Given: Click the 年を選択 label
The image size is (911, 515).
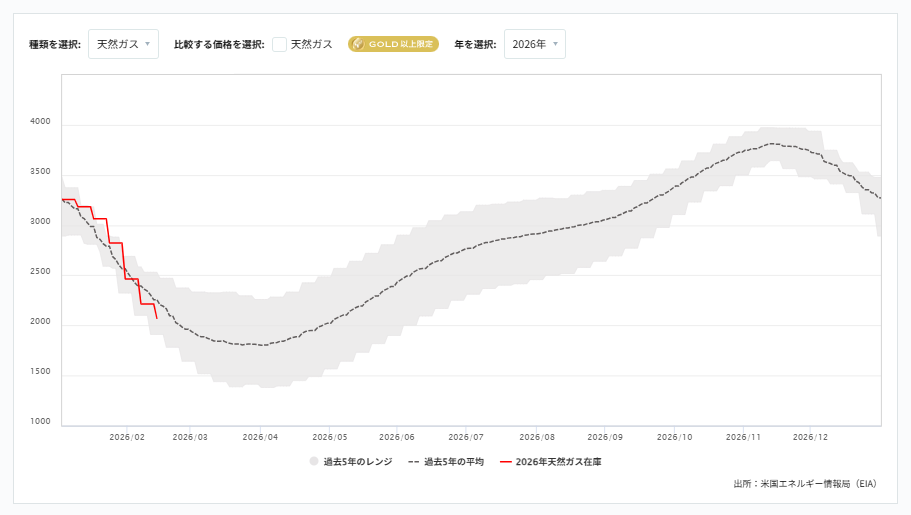Looking at the screenshot, I should [475, 44].
